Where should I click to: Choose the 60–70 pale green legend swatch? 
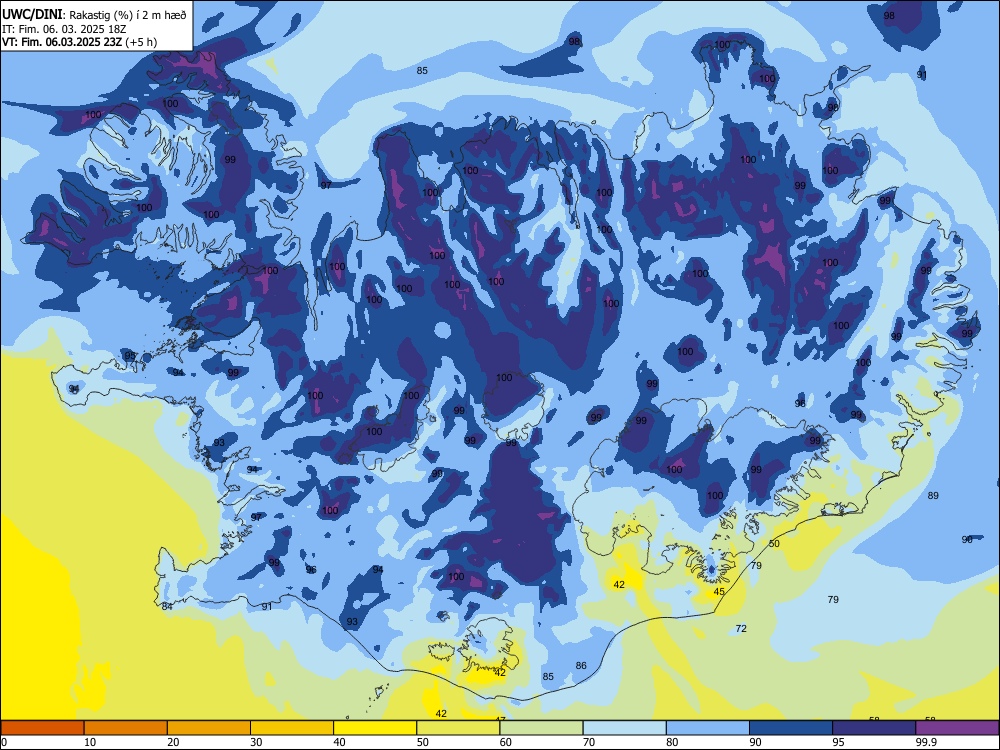coord(541,728)
